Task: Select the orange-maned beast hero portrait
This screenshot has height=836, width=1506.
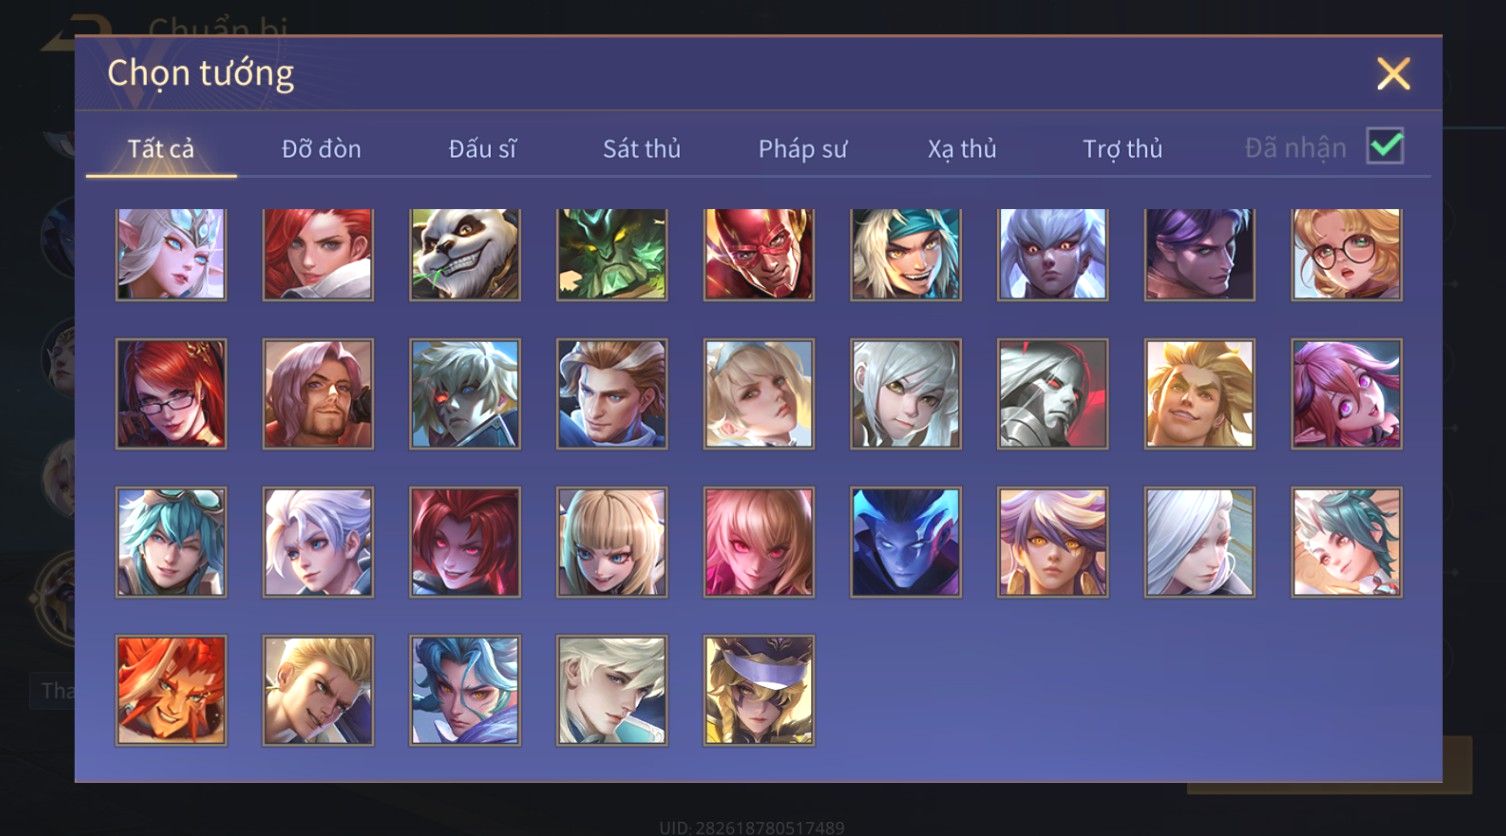Action: pos(171,690)
